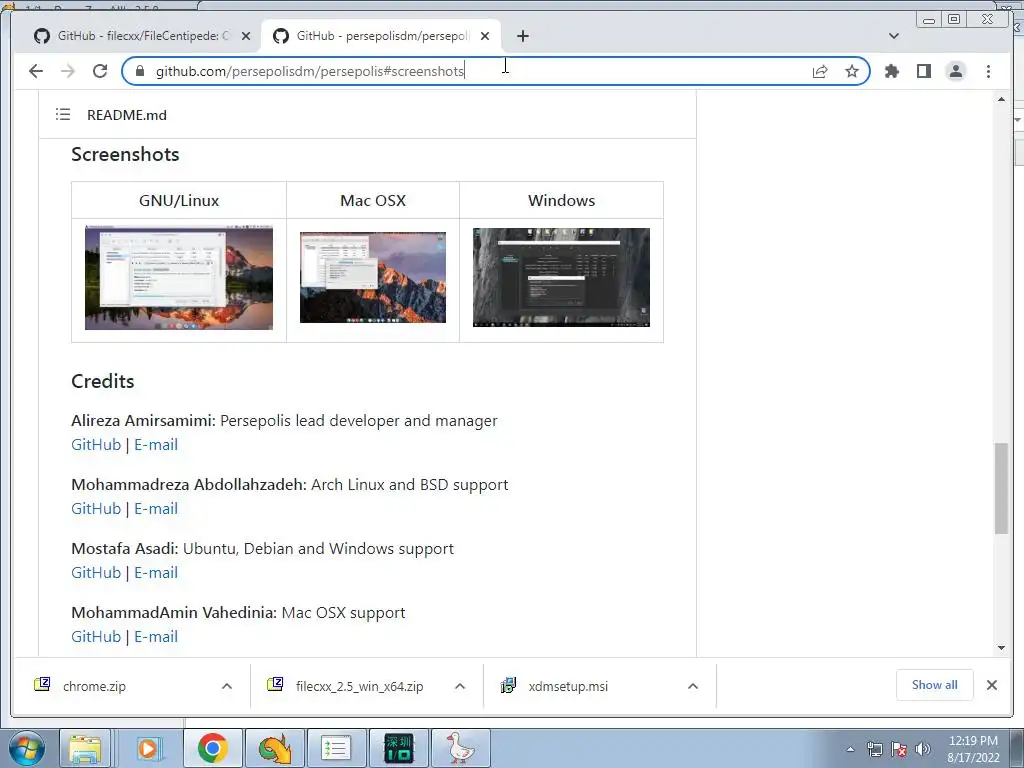Click the Screenshots heading
Image resolution: width=1024 pixels, height=768 pixels.
coord(125,155)
